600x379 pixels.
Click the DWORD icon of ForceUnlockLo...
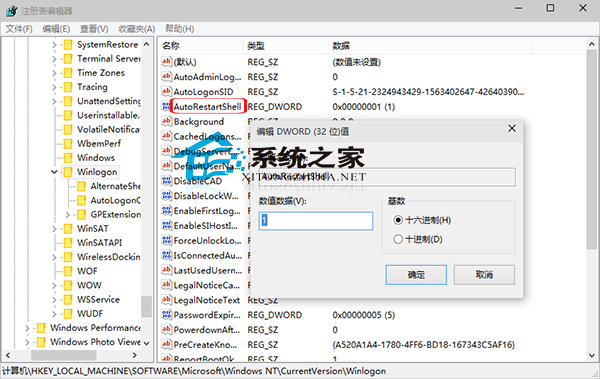click(x=166, y=240)
